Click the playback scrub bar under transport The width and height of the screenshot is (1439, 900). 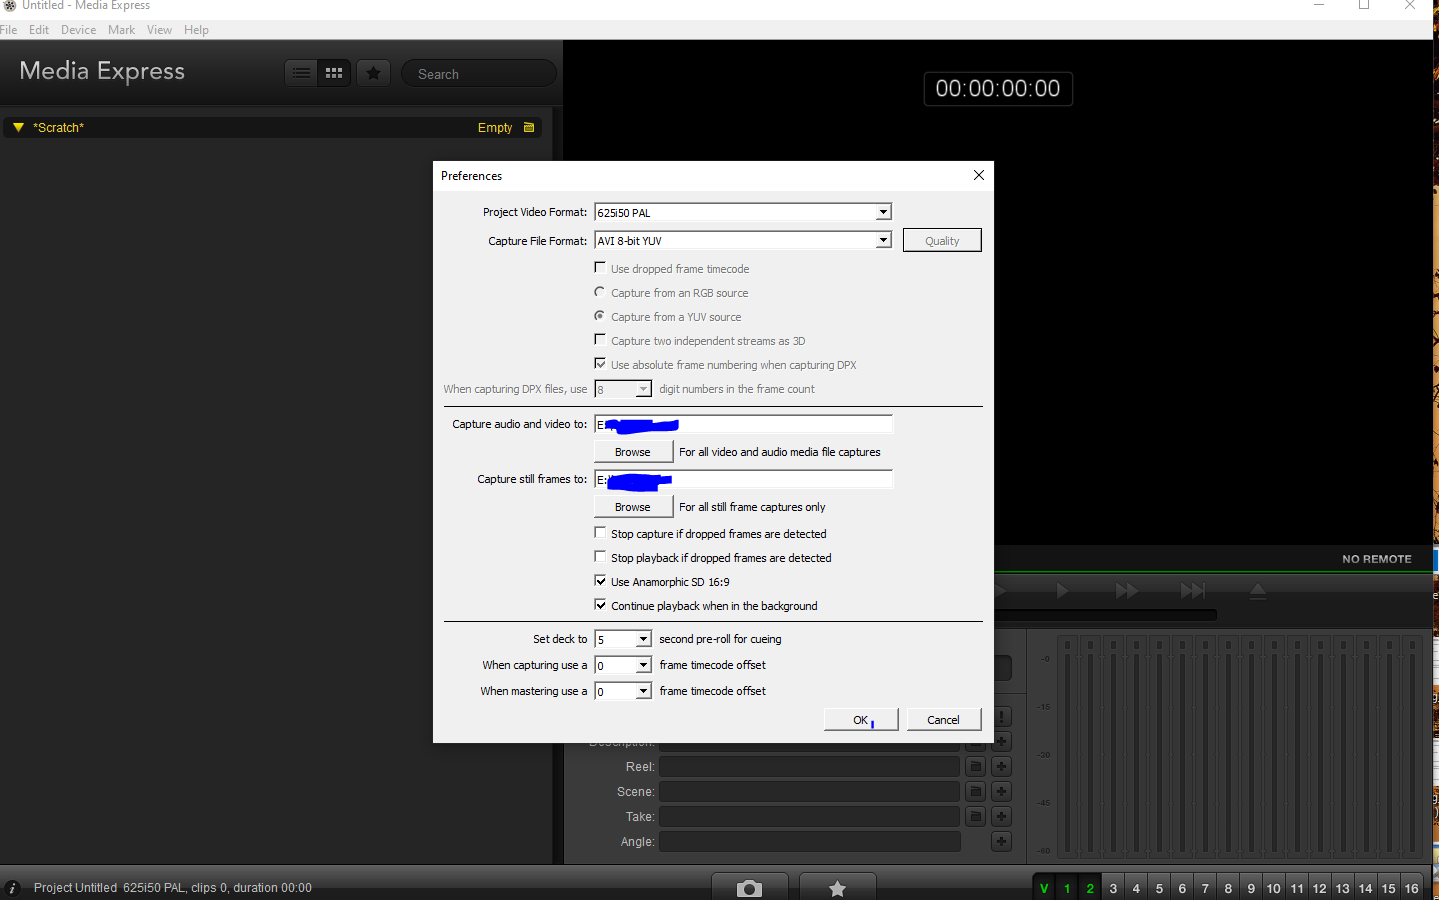point(1106,615)
